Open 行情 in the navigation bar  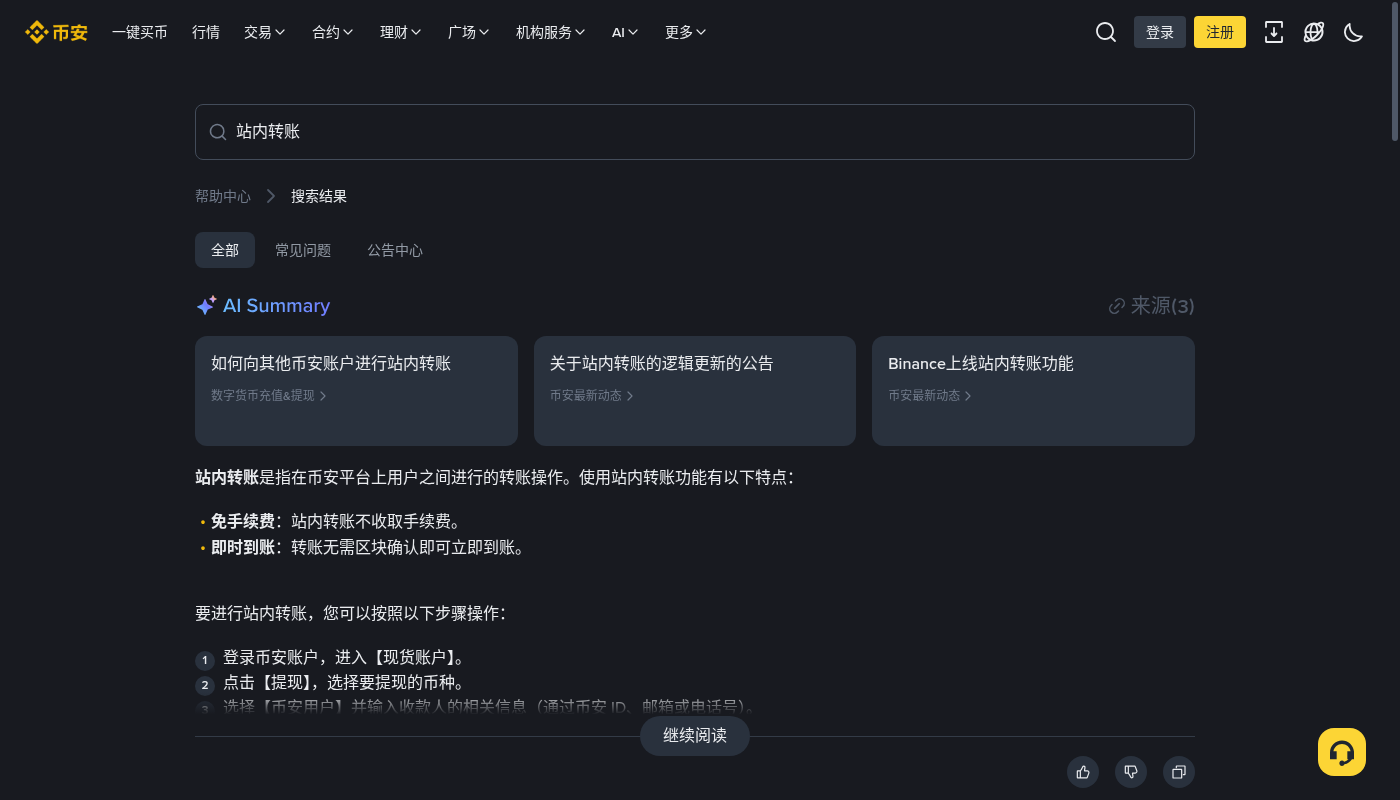pyautogui.click(x=206, y=32)
